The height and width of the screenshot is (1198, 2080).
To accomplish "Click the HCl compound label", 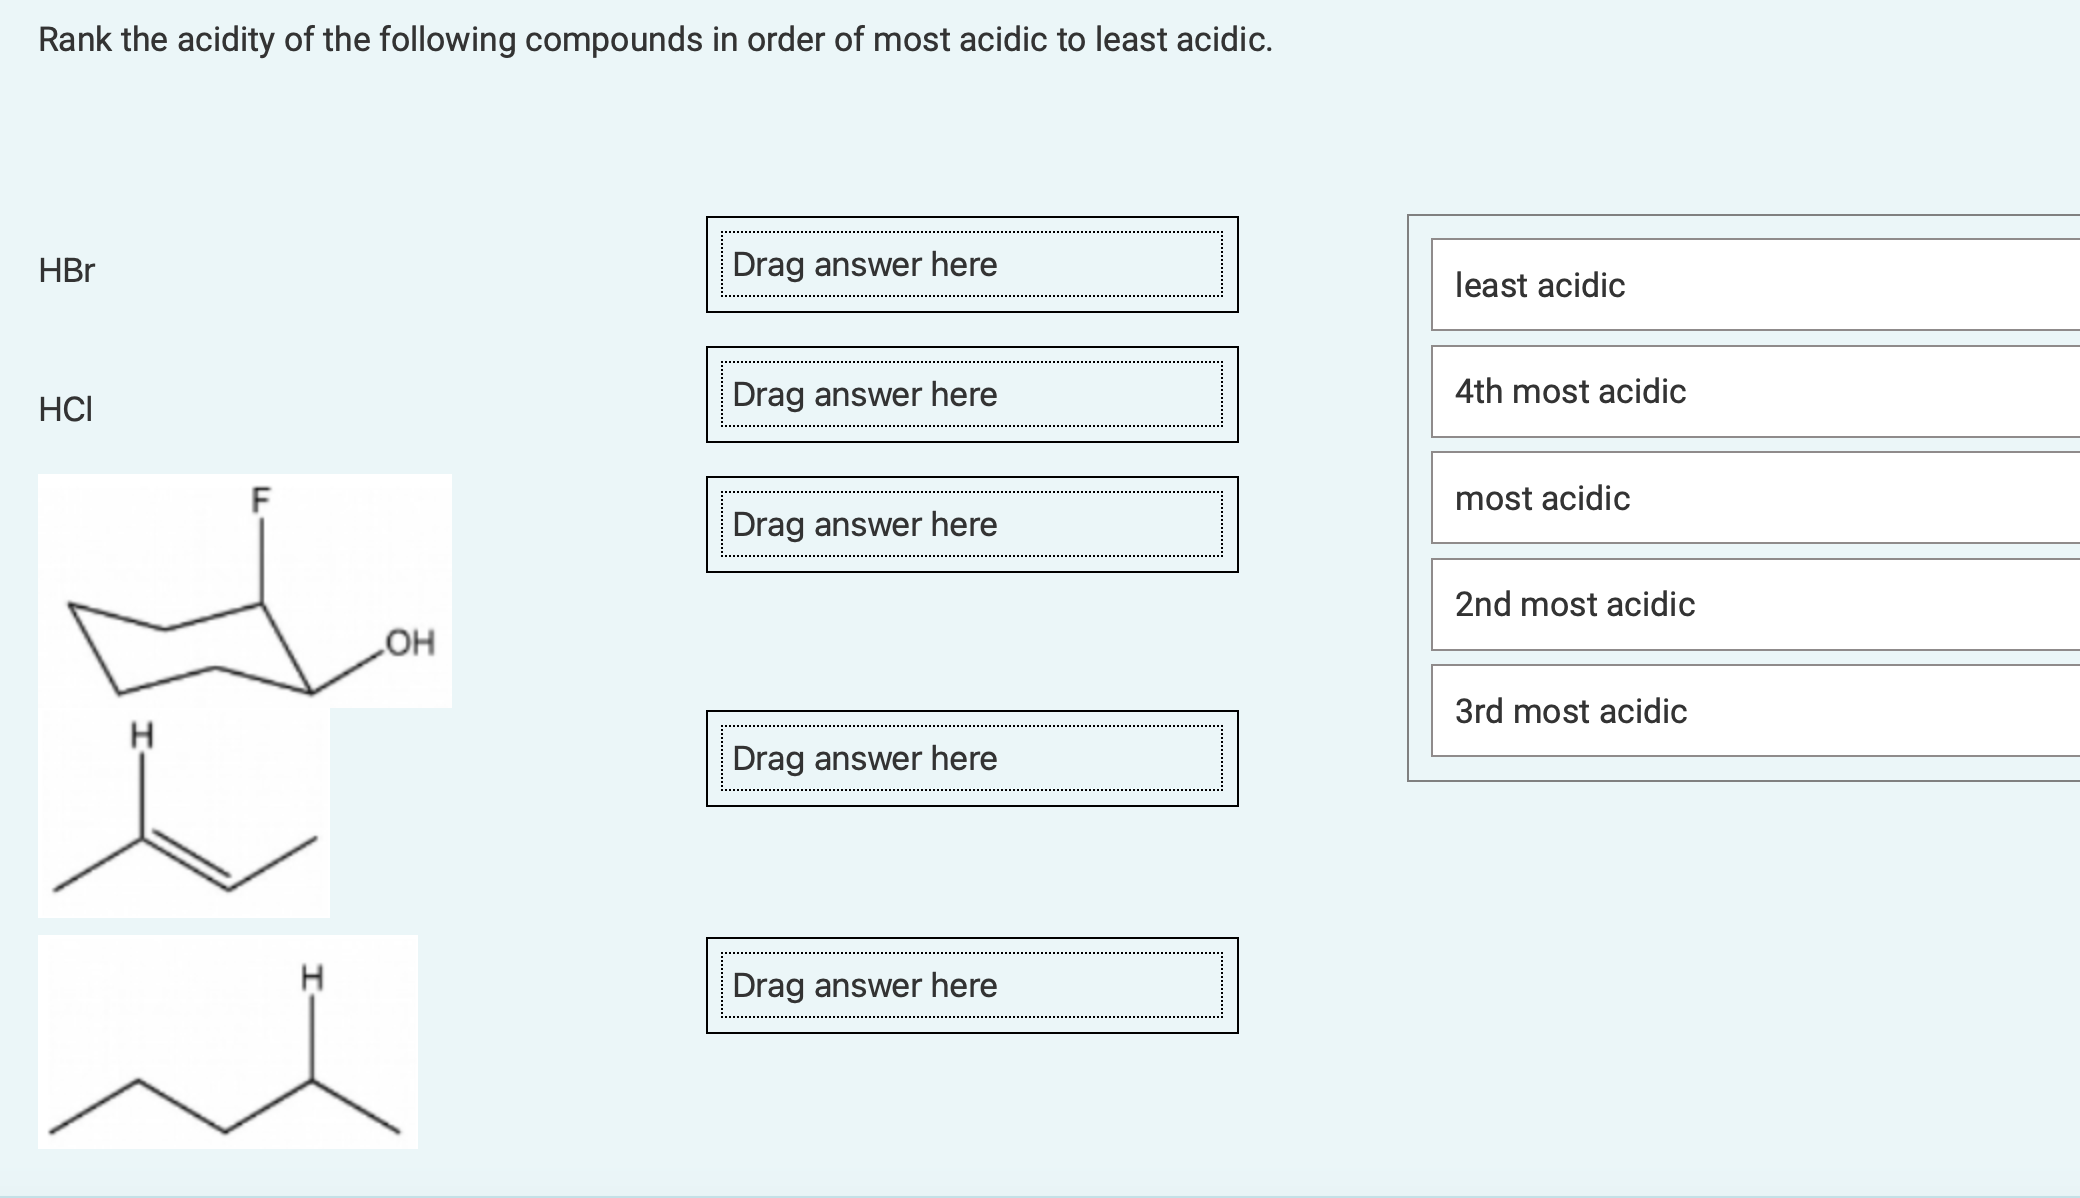I will tap(64, 408).
